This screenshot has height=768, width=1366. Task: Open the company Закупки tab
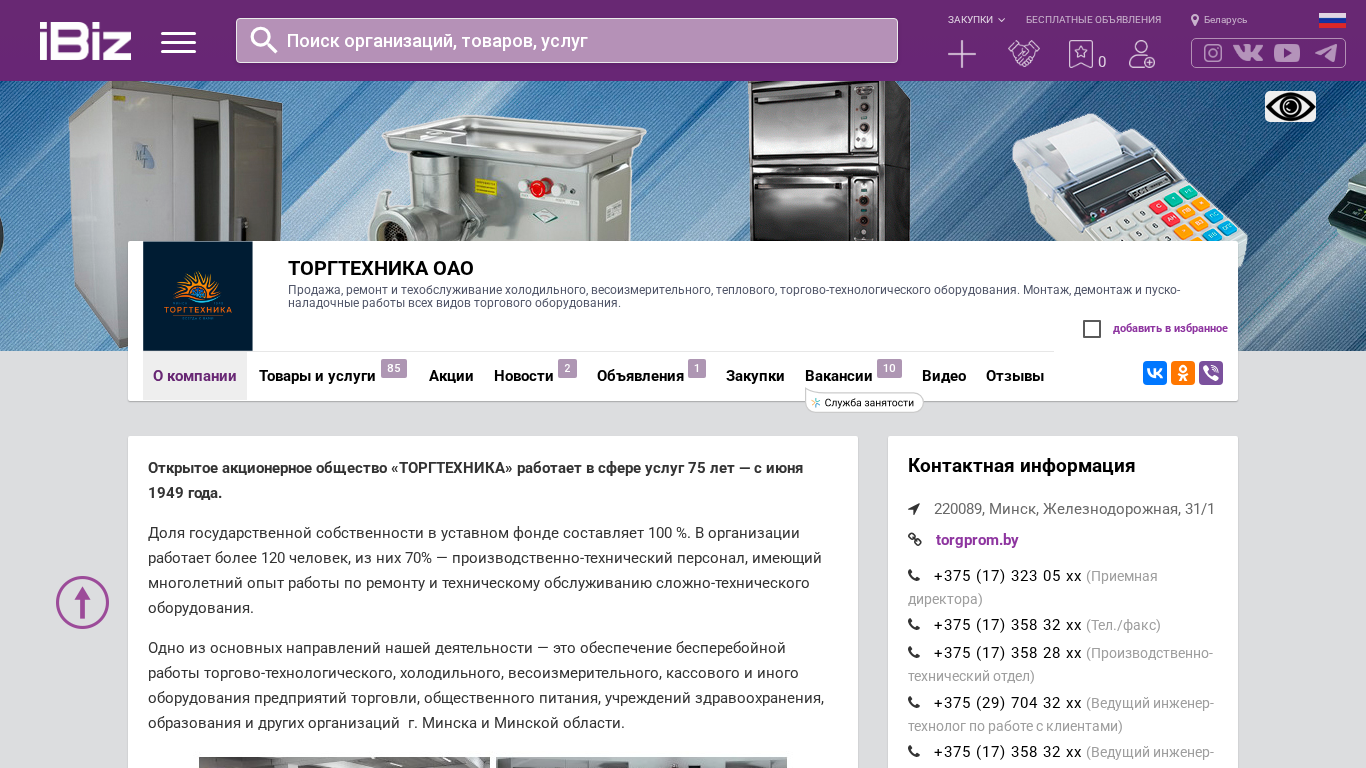point(755,376)
